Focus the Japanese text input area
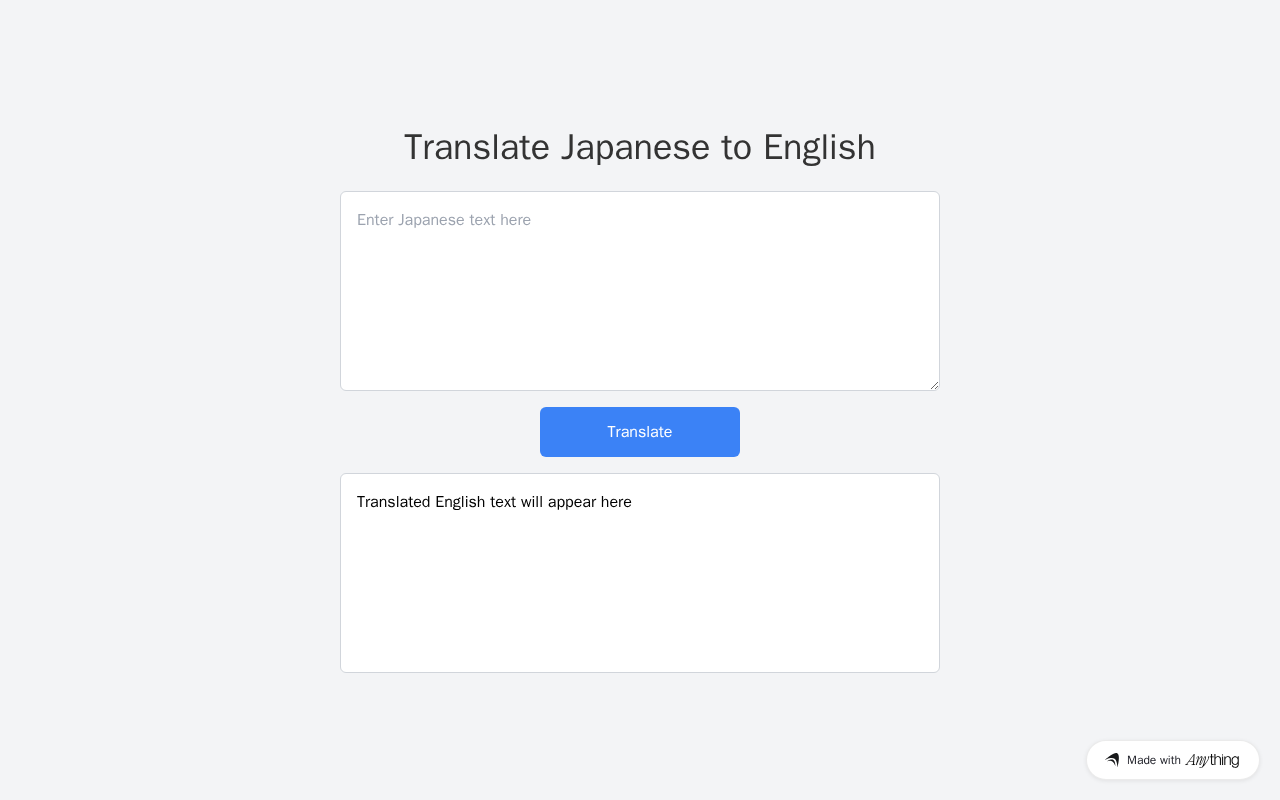1280x800 pixels. [640, 291]
